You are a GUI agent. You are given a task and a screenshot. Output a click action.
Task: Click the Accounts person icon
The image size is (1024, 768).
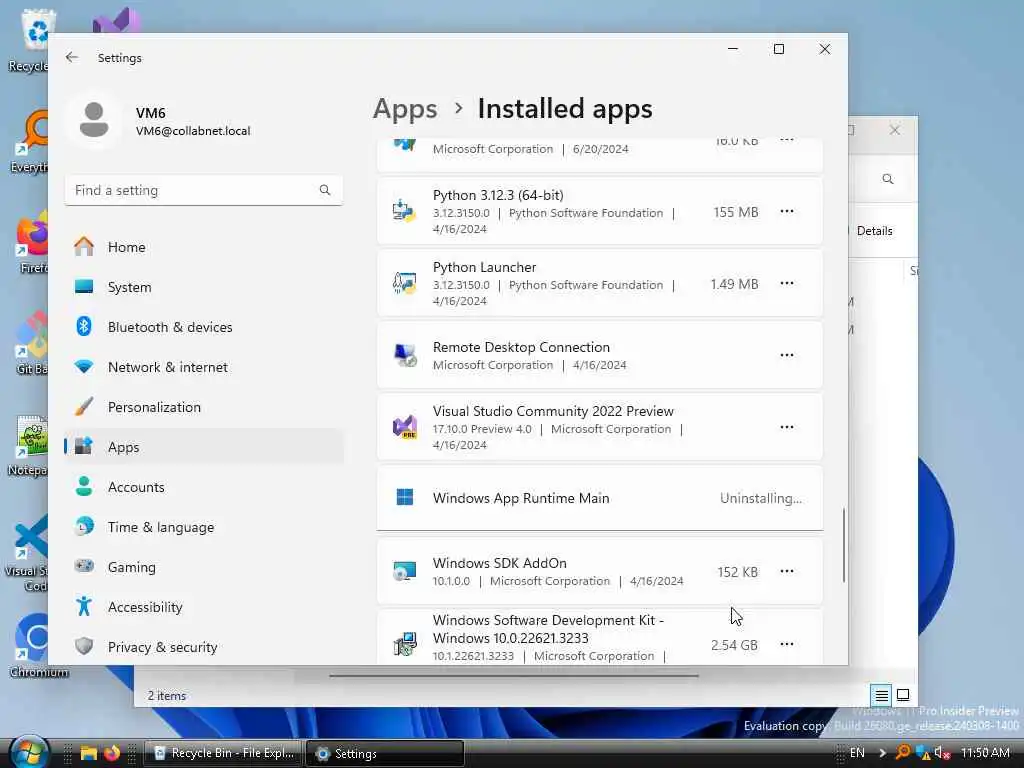84,486
